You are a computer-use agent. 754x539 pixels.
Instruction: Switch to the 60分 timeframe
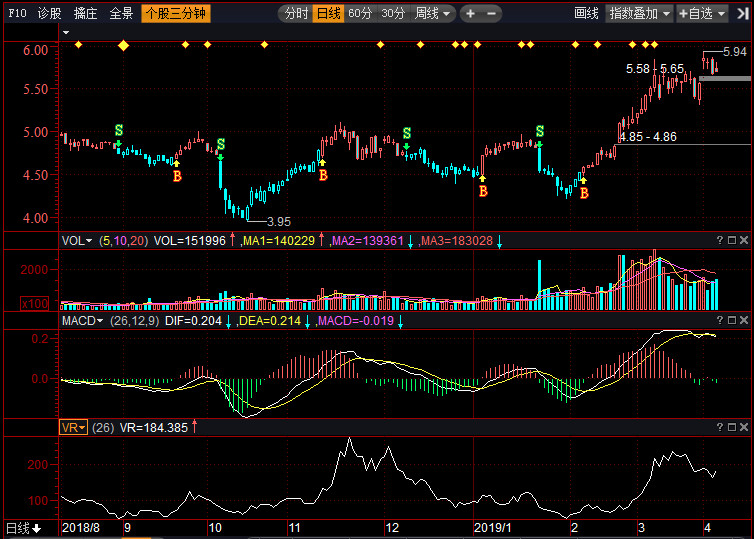(360, 13)
